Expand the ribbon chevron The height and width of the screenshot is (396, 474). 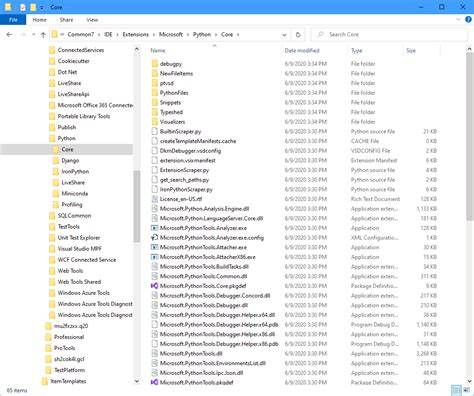(x=458, y=20)
